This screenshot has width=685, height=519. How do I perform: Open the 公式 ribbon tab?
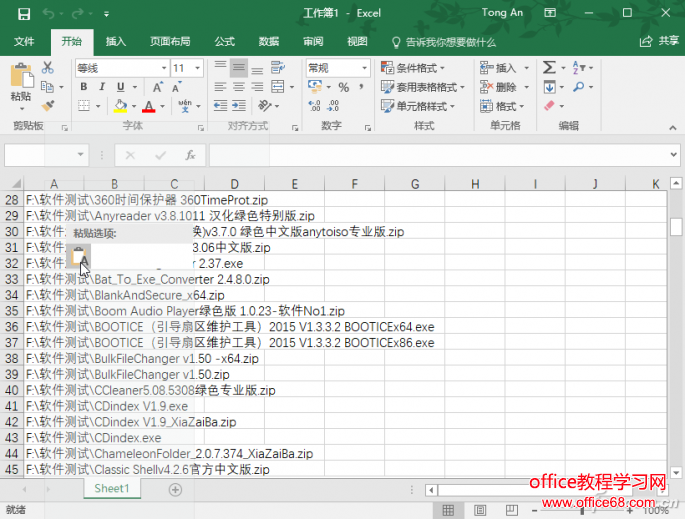point(224,42)
